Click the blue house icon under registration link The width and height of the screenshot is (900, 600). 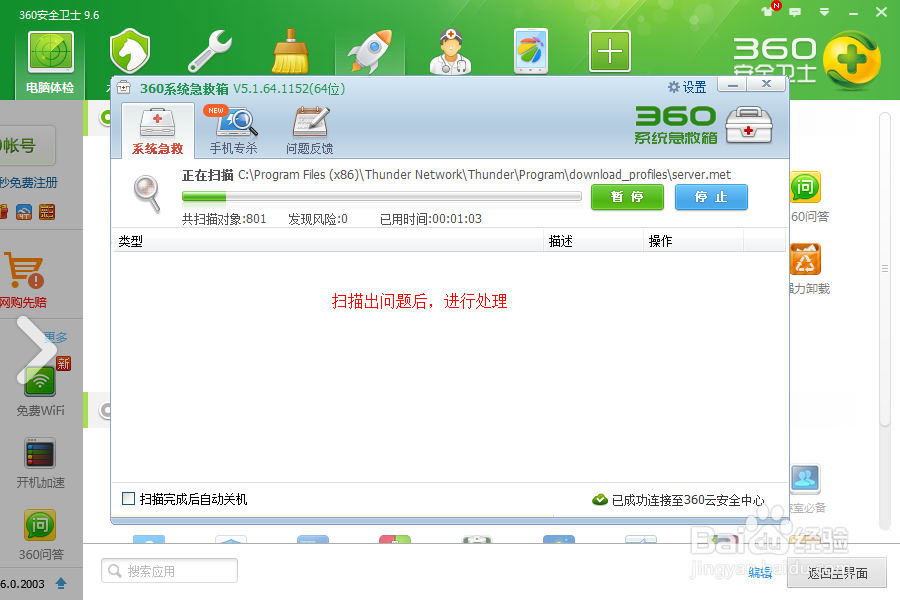[24, 212]
